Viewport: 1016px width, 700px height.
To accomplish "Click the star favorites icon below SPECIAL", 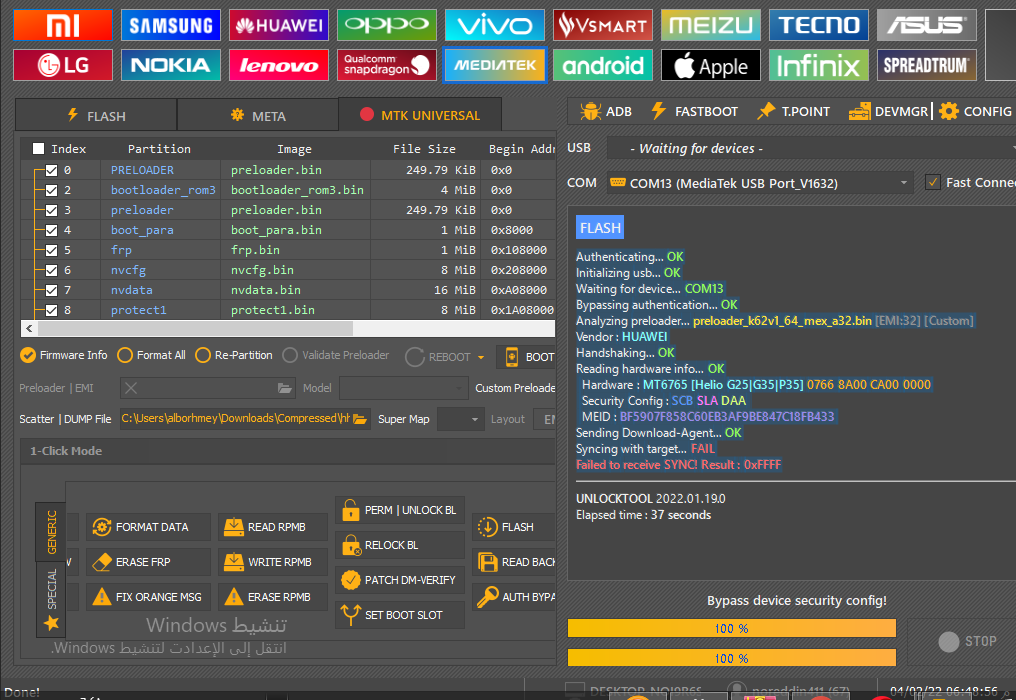I will 51,624.
